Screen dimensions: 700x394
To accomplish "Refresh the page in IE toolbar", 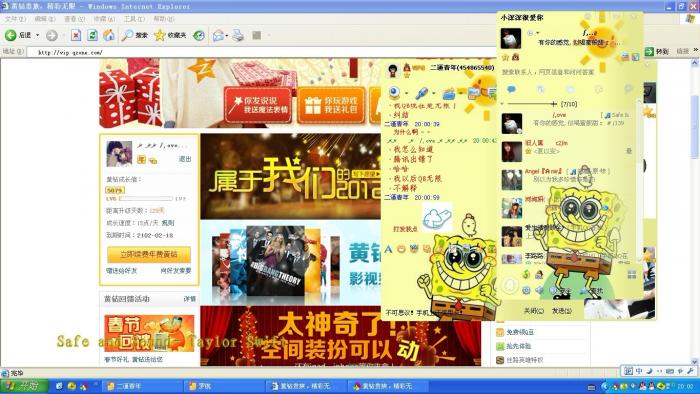I will (92, 35).
